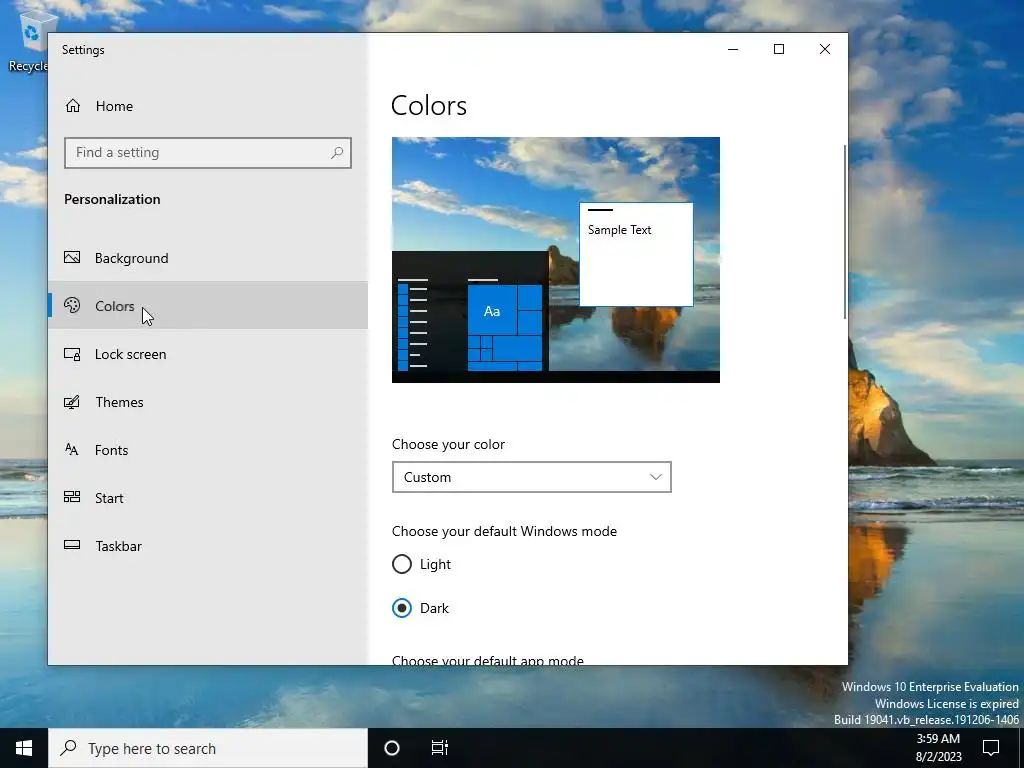Click the Personalization heading
This screenshot has height=768, width=1024.
[112, 199]
